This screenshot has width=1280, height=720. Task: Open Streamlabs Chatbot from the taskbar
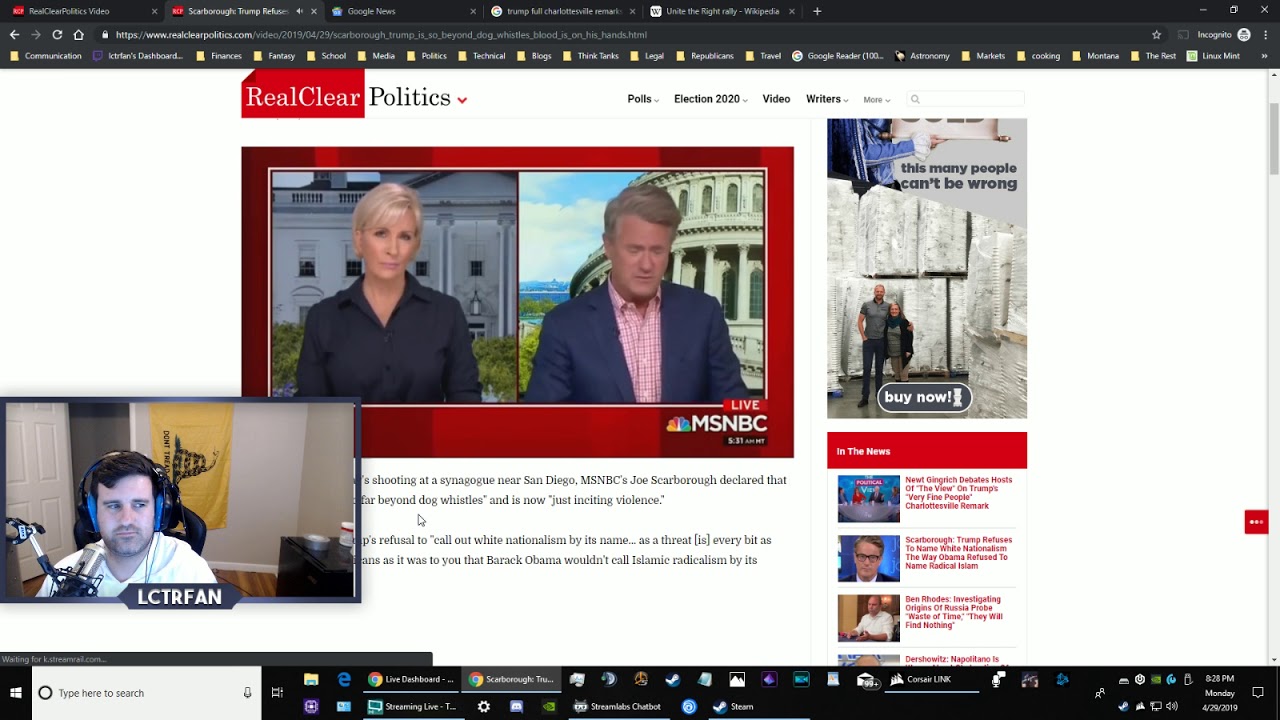pyautogui.click(x=617, y=706)
